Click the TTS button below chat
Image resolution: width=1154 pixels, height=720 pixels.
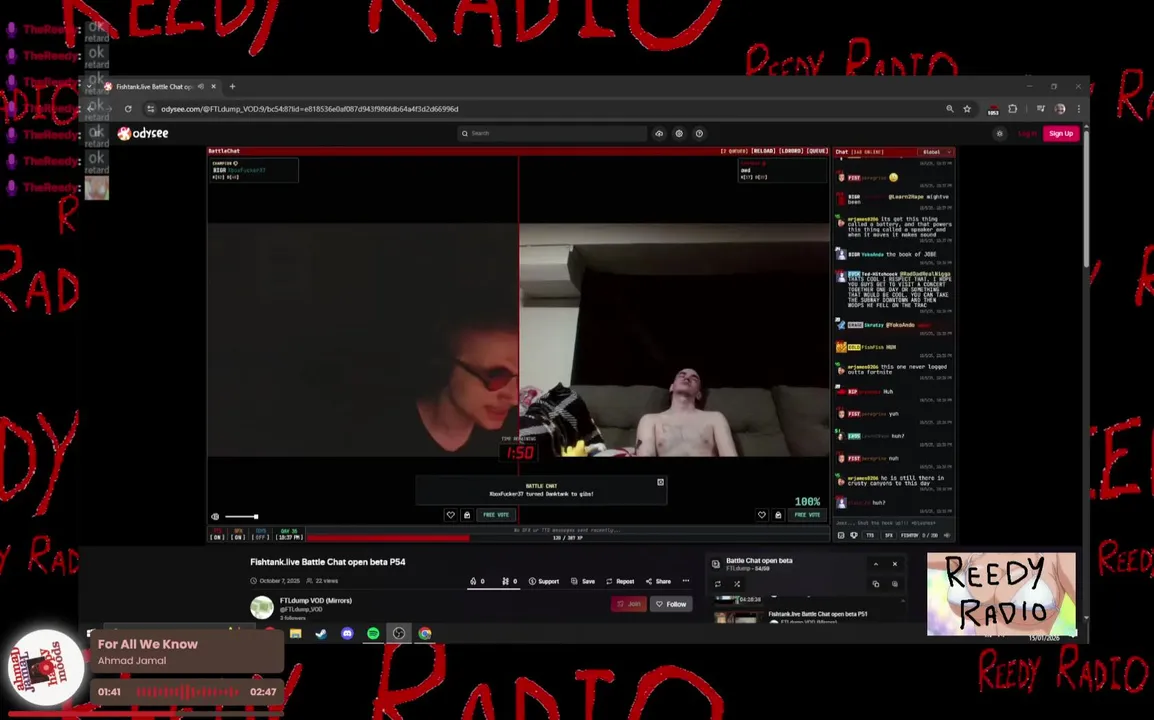870,536
